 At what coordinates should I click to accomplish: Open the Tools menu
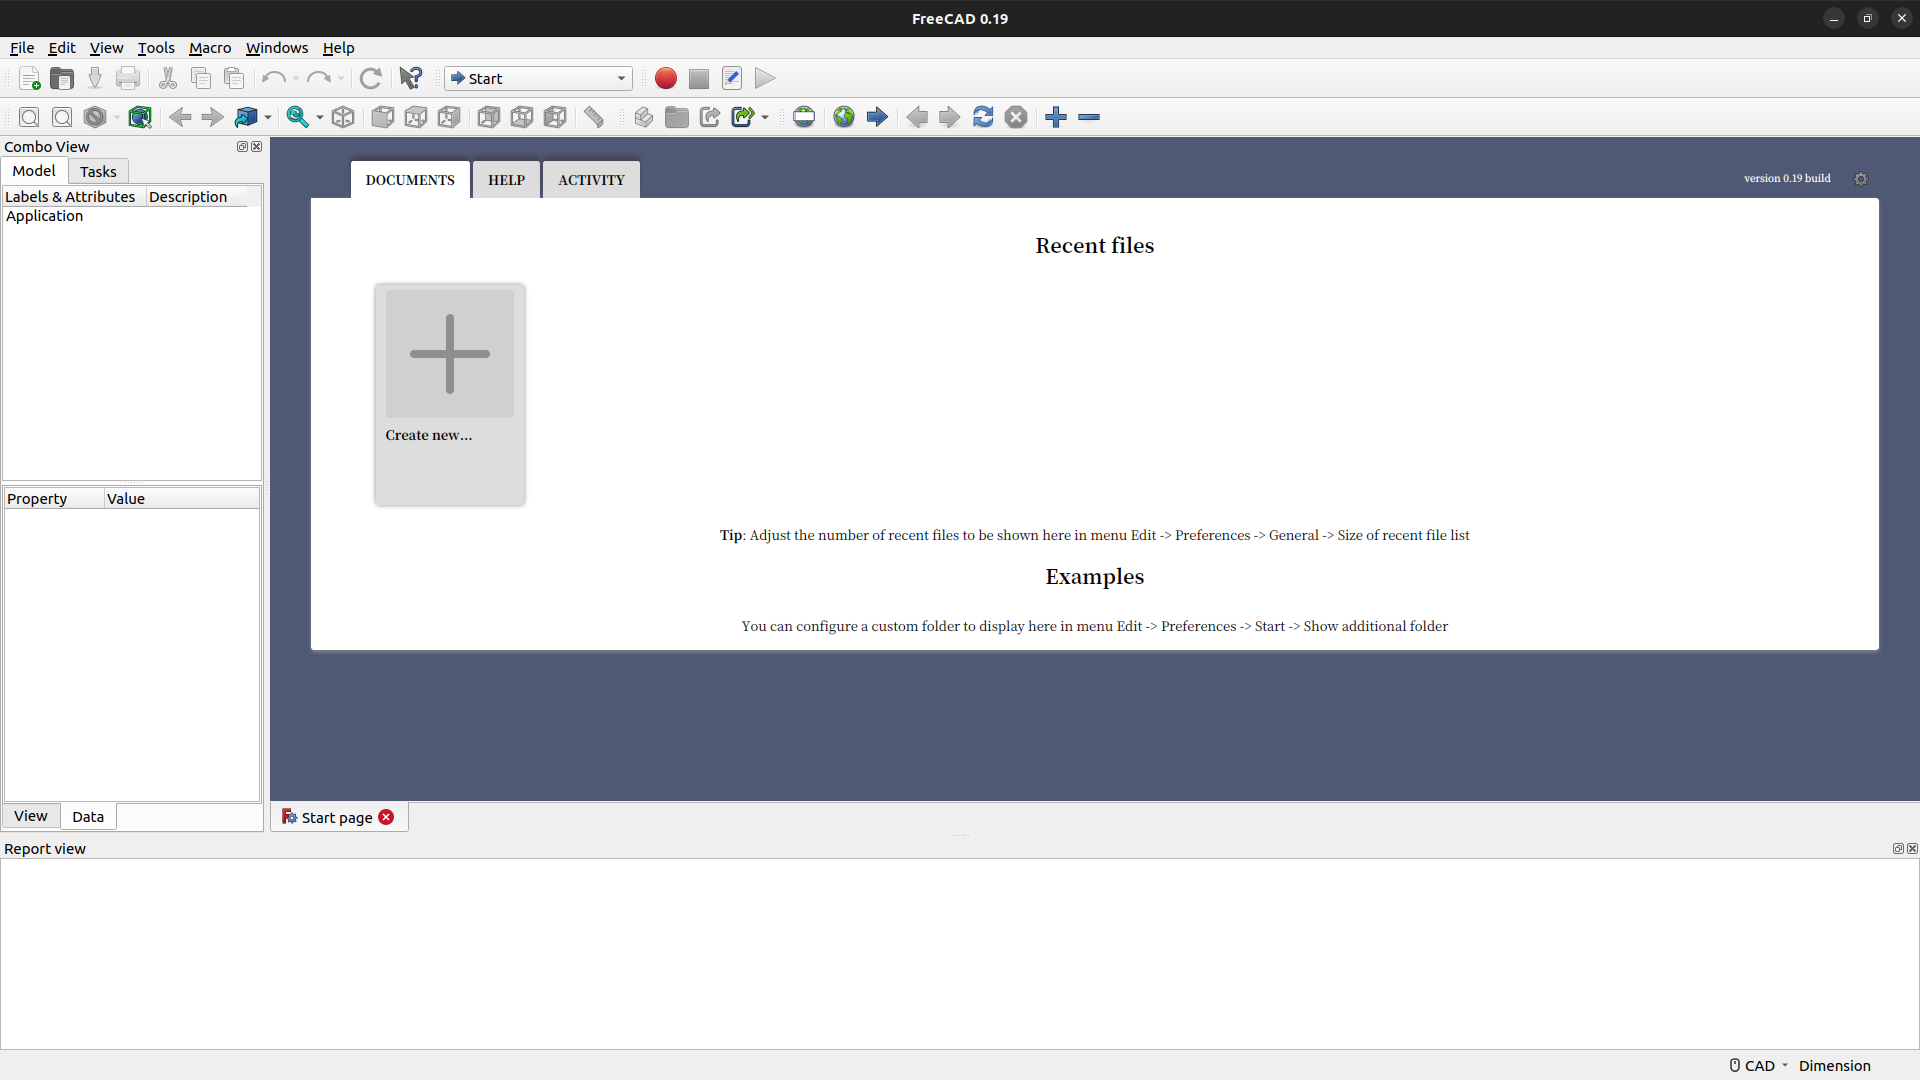pos(156,48)
